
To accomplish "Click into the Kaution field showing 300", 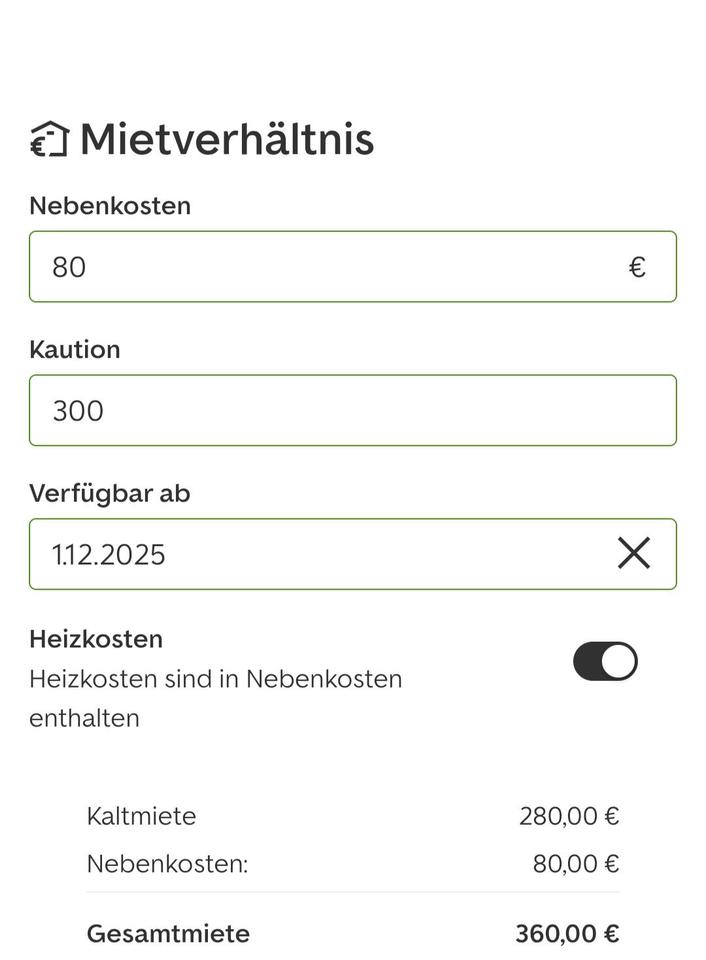I will [x=352, y=410].
